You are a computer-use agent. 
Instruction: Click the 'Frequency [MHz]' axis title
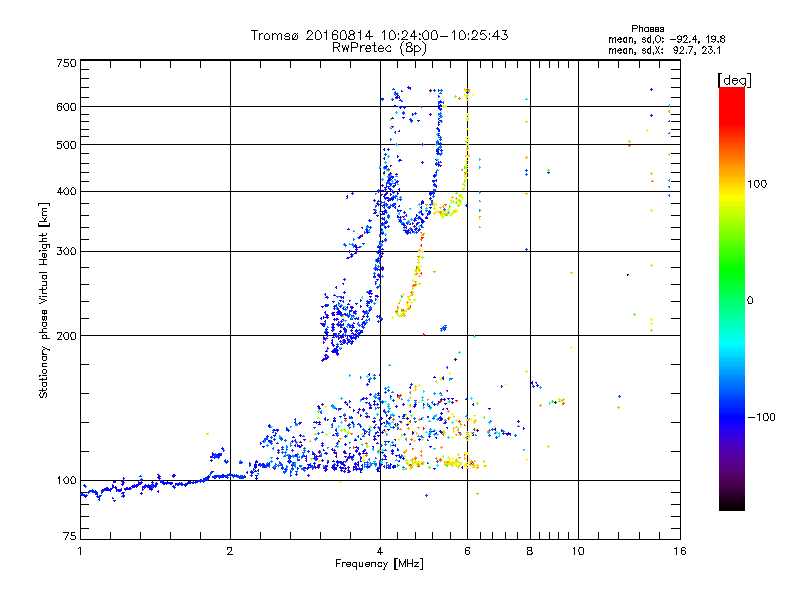click(379, 564)
